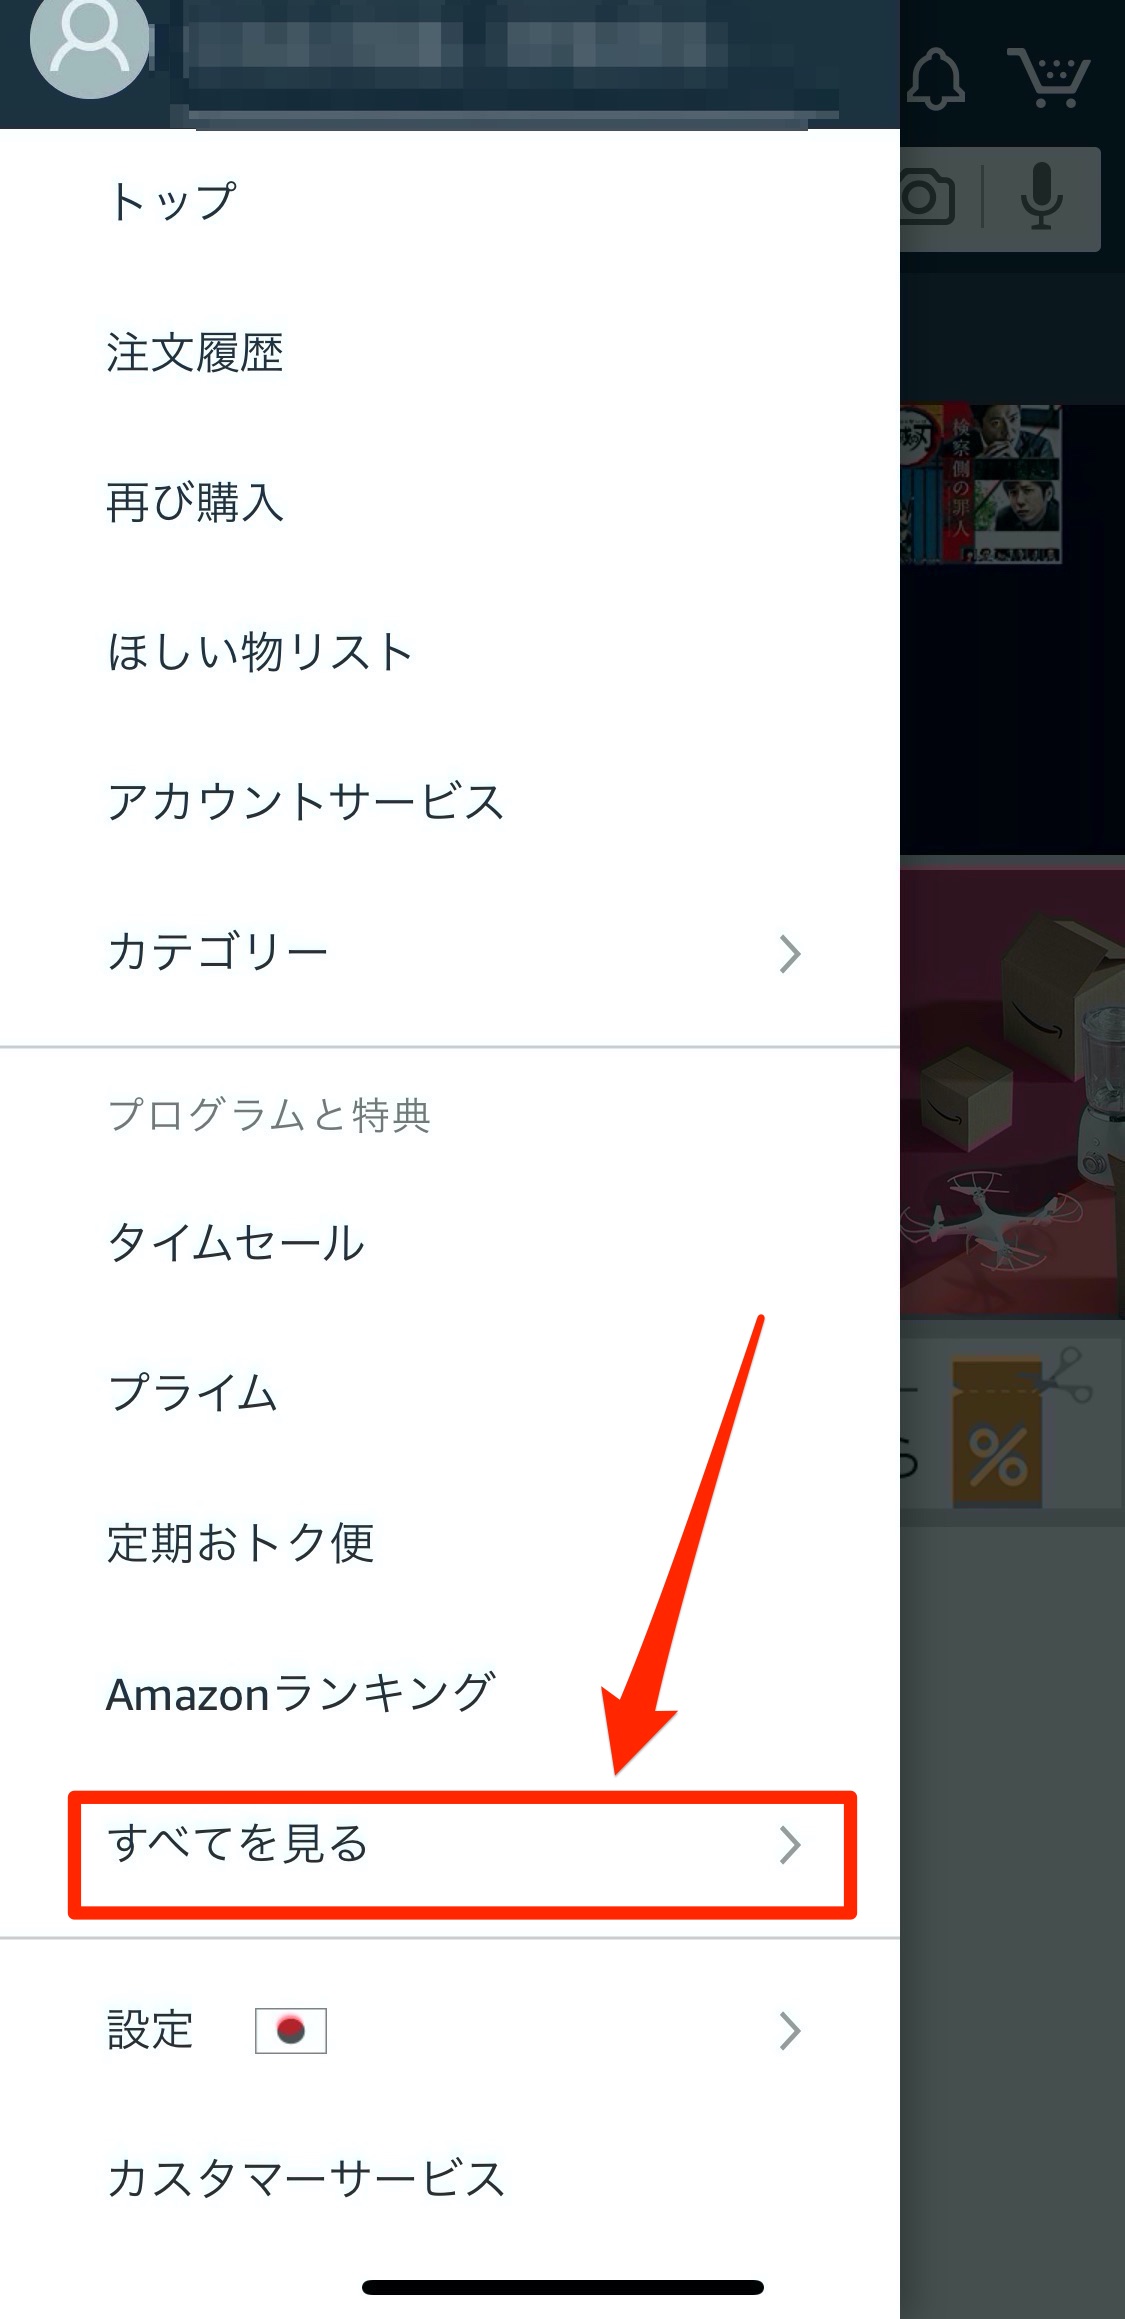Screen dimensions: 1125x2319
Task: Expand the カテゴリー chevron
Action: tap(790, 953)
